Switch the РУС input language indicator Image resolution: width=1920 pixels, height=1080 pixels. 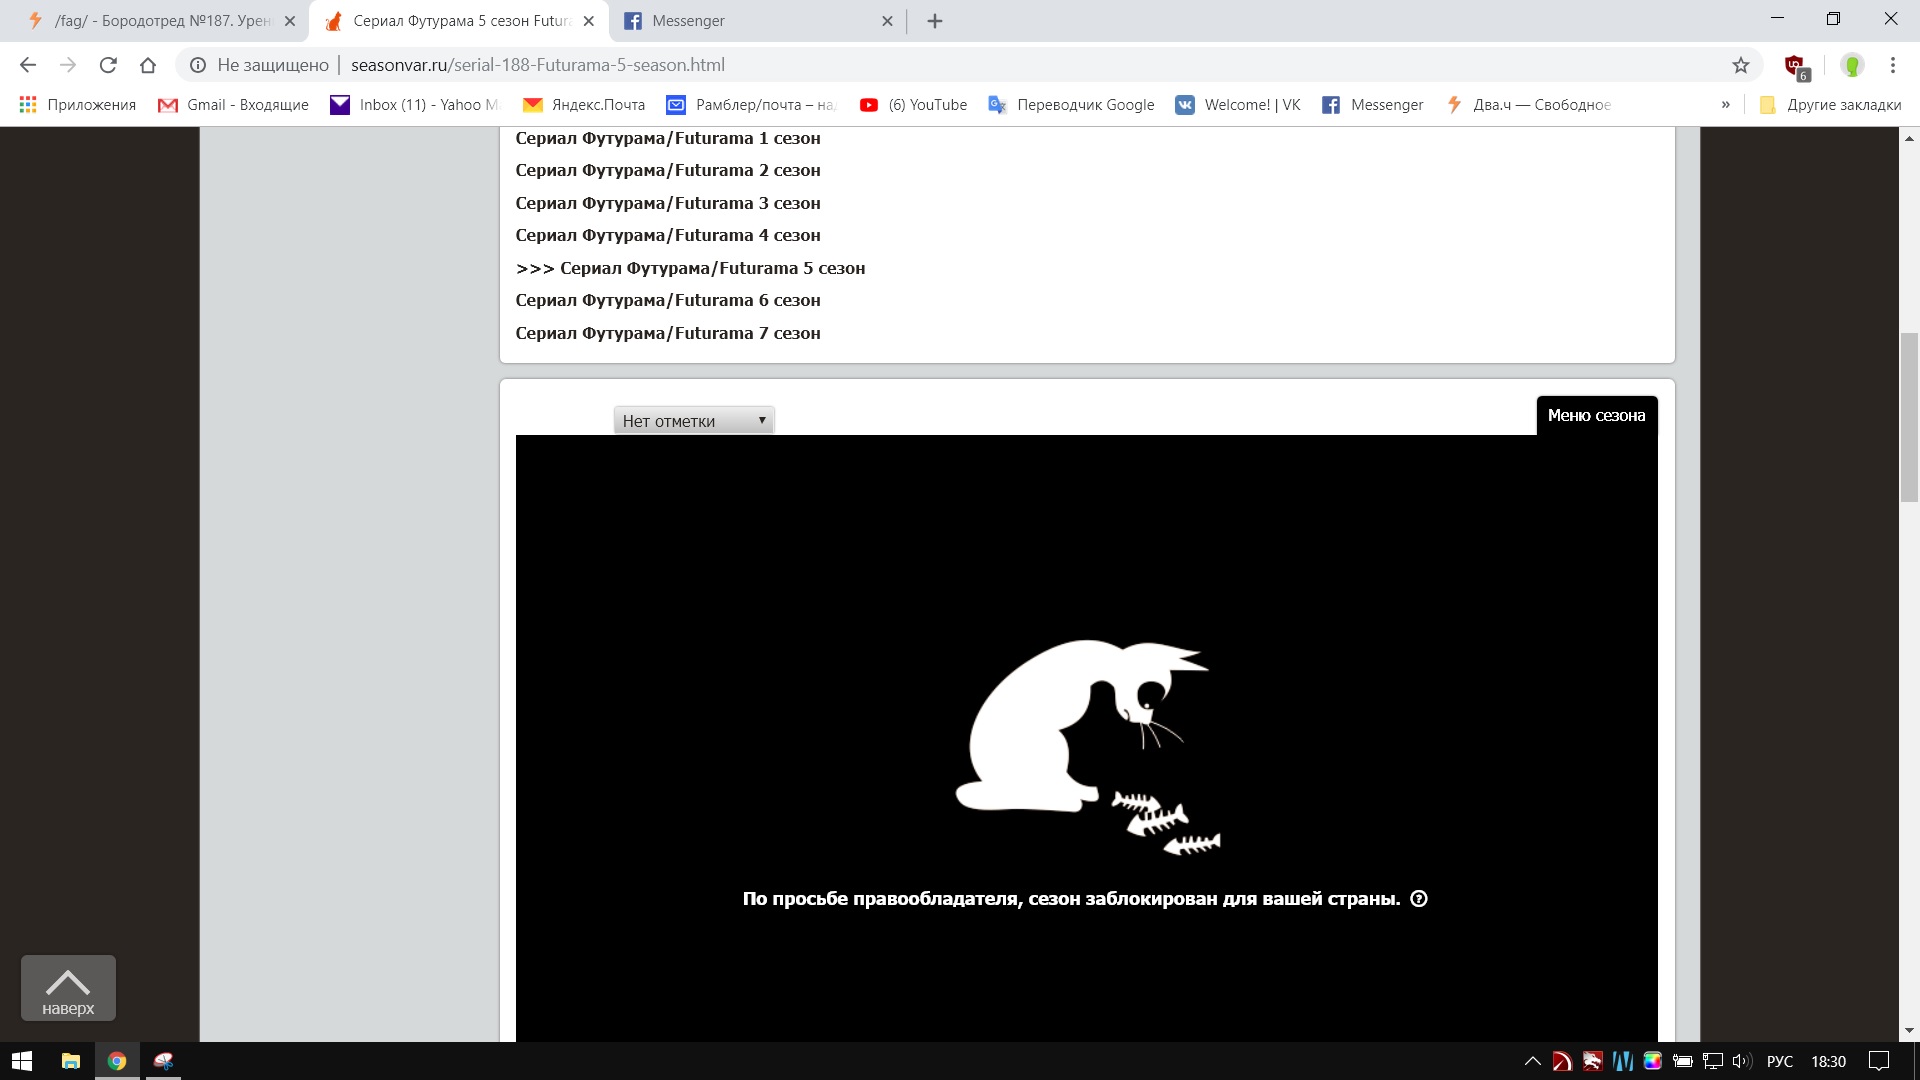tap(1780, 1061)
